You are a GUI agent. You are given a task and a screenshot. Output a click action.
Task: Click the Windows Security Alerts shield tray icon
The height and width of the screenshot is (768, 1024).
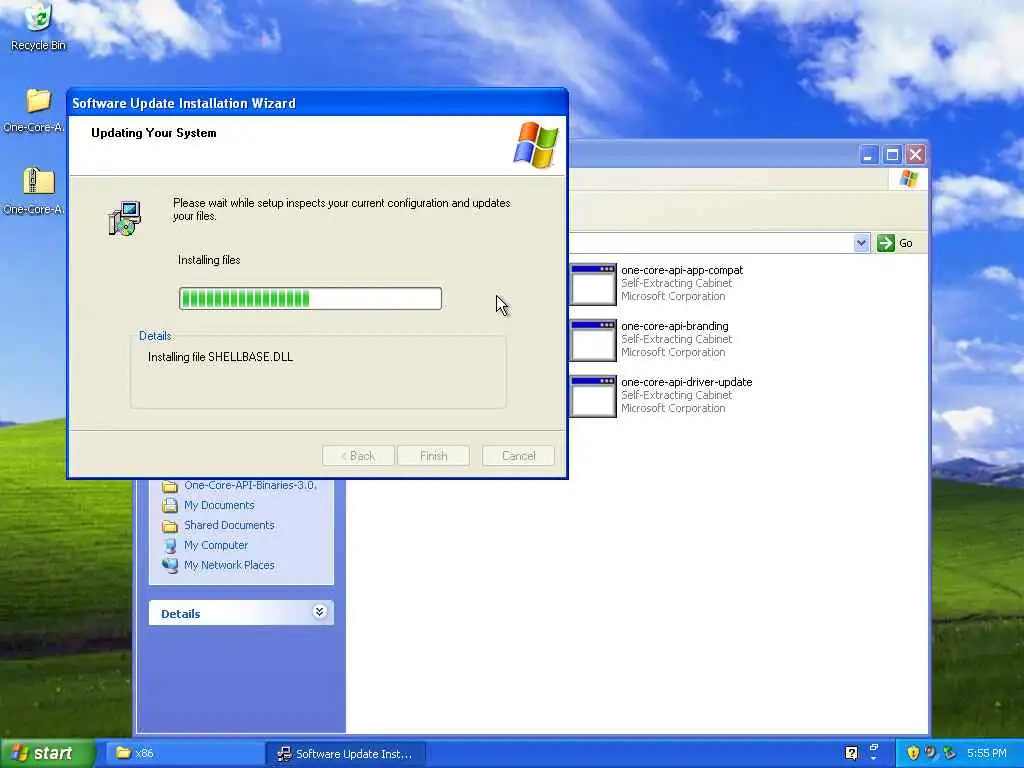pyautogui.click(x=913, y=753)
